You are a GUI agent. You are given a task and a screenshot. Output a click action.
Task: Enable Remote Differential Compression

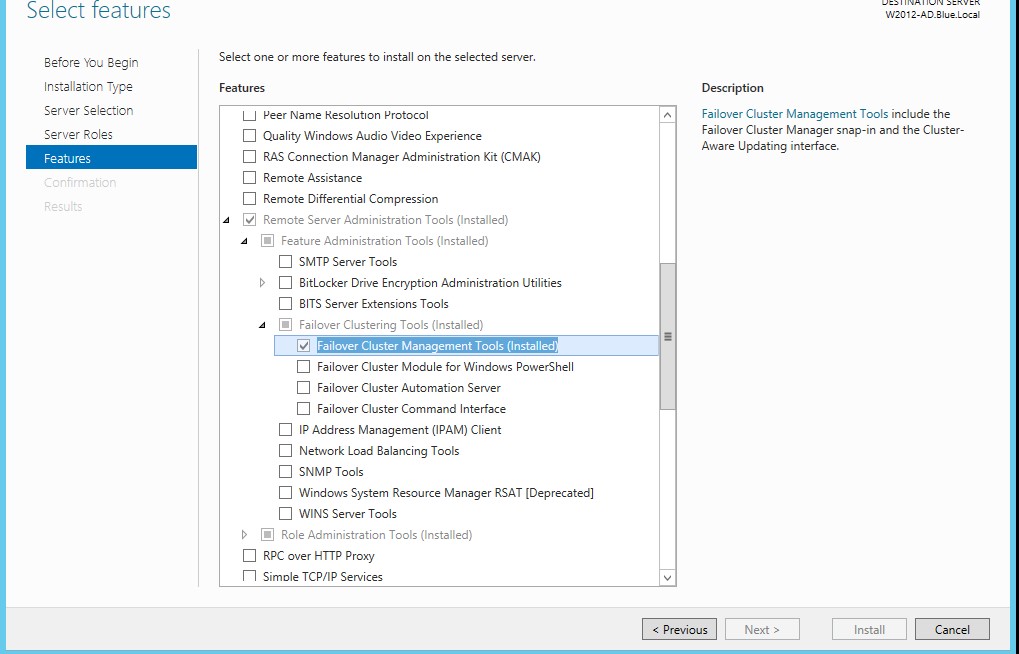pos(249,198)
